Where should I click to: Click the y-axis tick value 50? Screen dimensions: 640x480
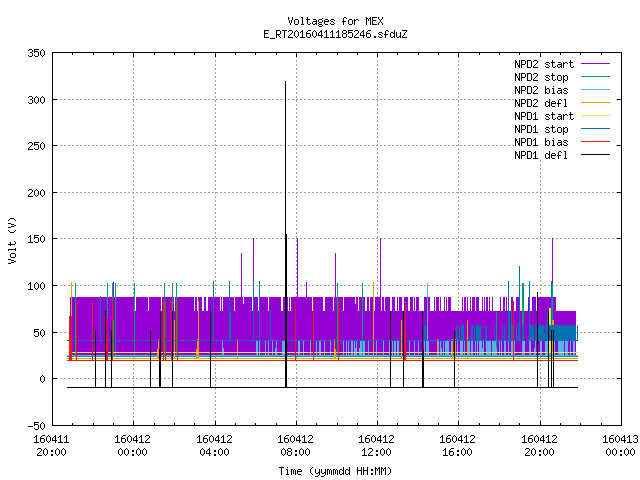40,333
